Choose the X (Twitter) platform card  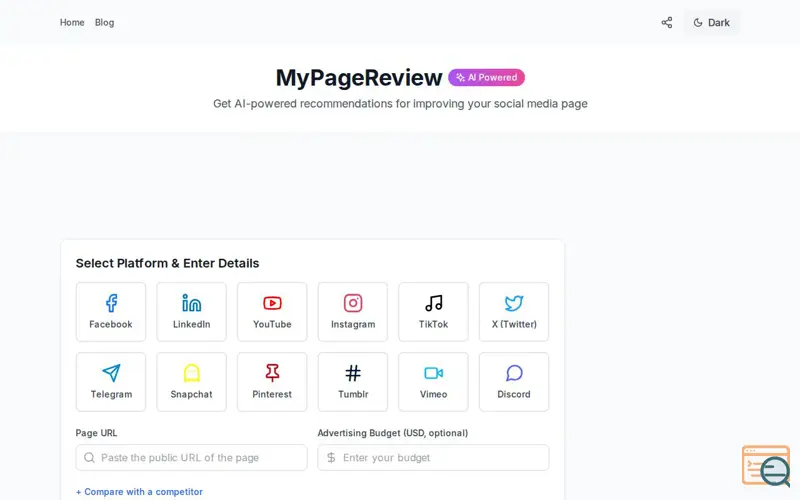(514, 312)
